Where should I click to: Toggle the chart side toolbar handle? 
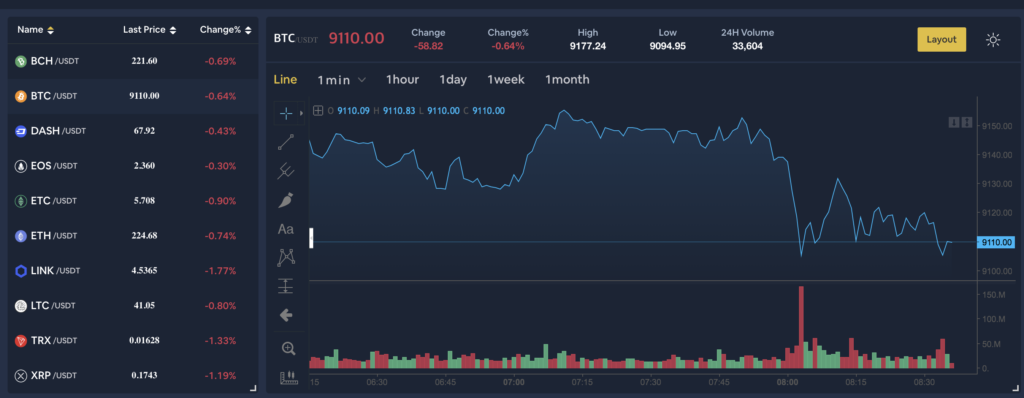[312, 238]
